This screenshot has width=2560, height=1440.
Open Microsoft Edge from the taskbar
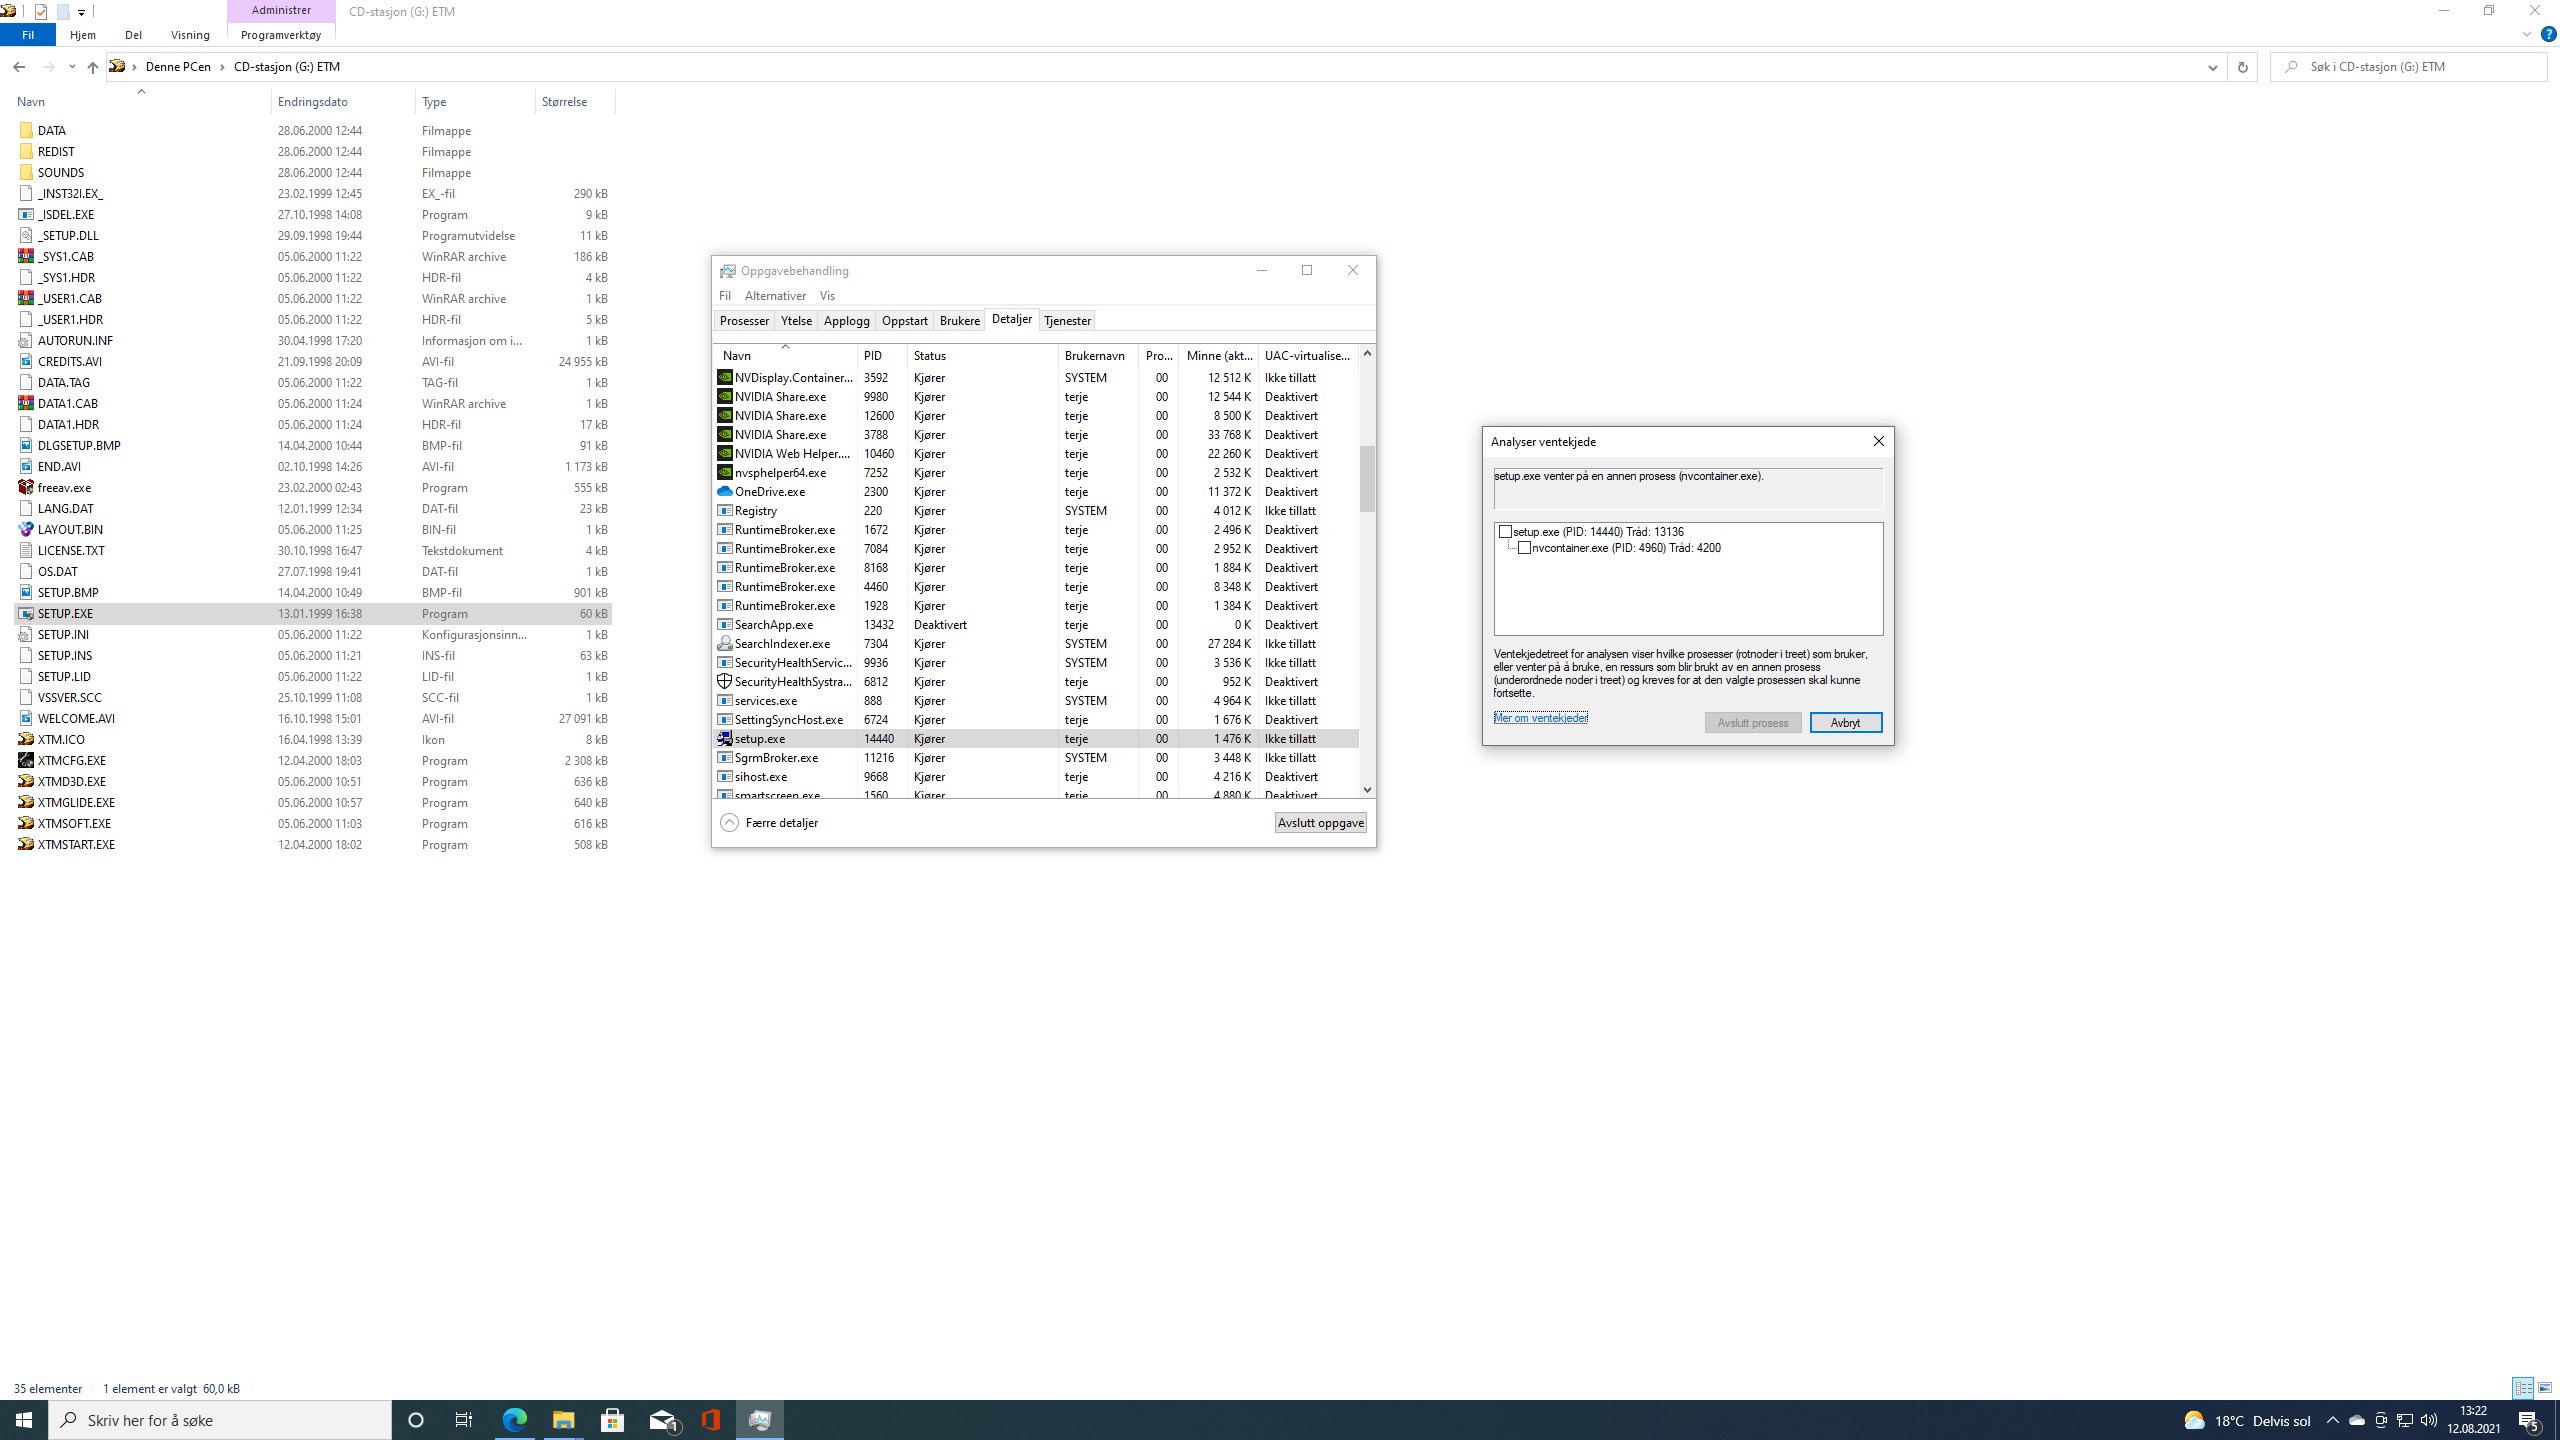[x=514, y=1420]
